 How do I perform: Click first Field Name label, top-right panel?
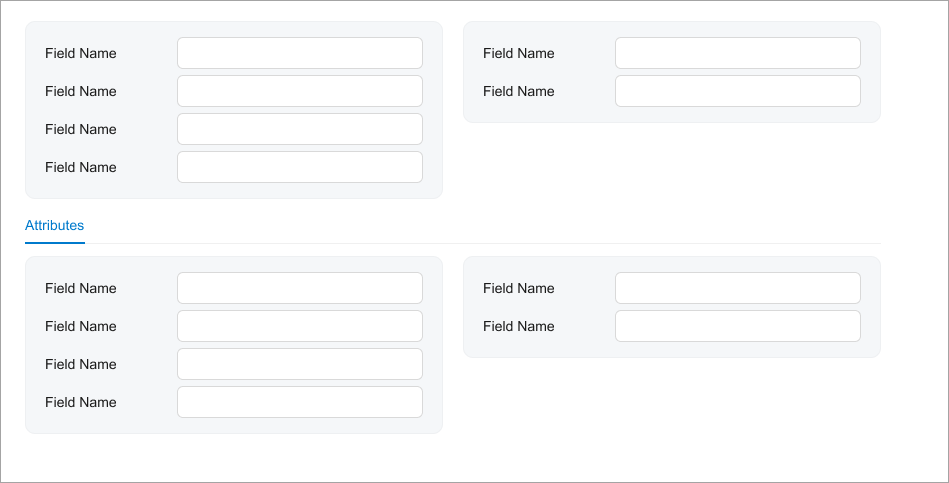point(519,53)
